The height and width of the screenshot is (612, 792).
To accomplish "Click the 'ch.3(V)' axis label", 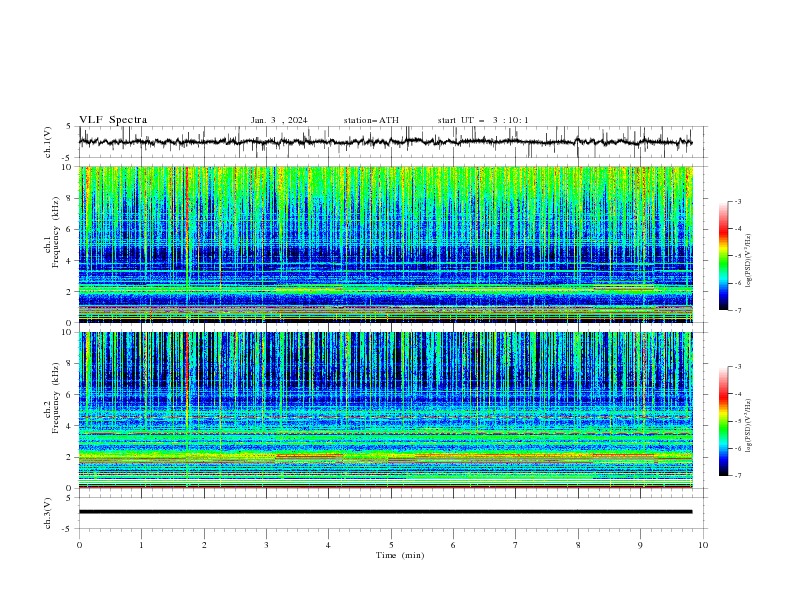I will coord(48,513).
